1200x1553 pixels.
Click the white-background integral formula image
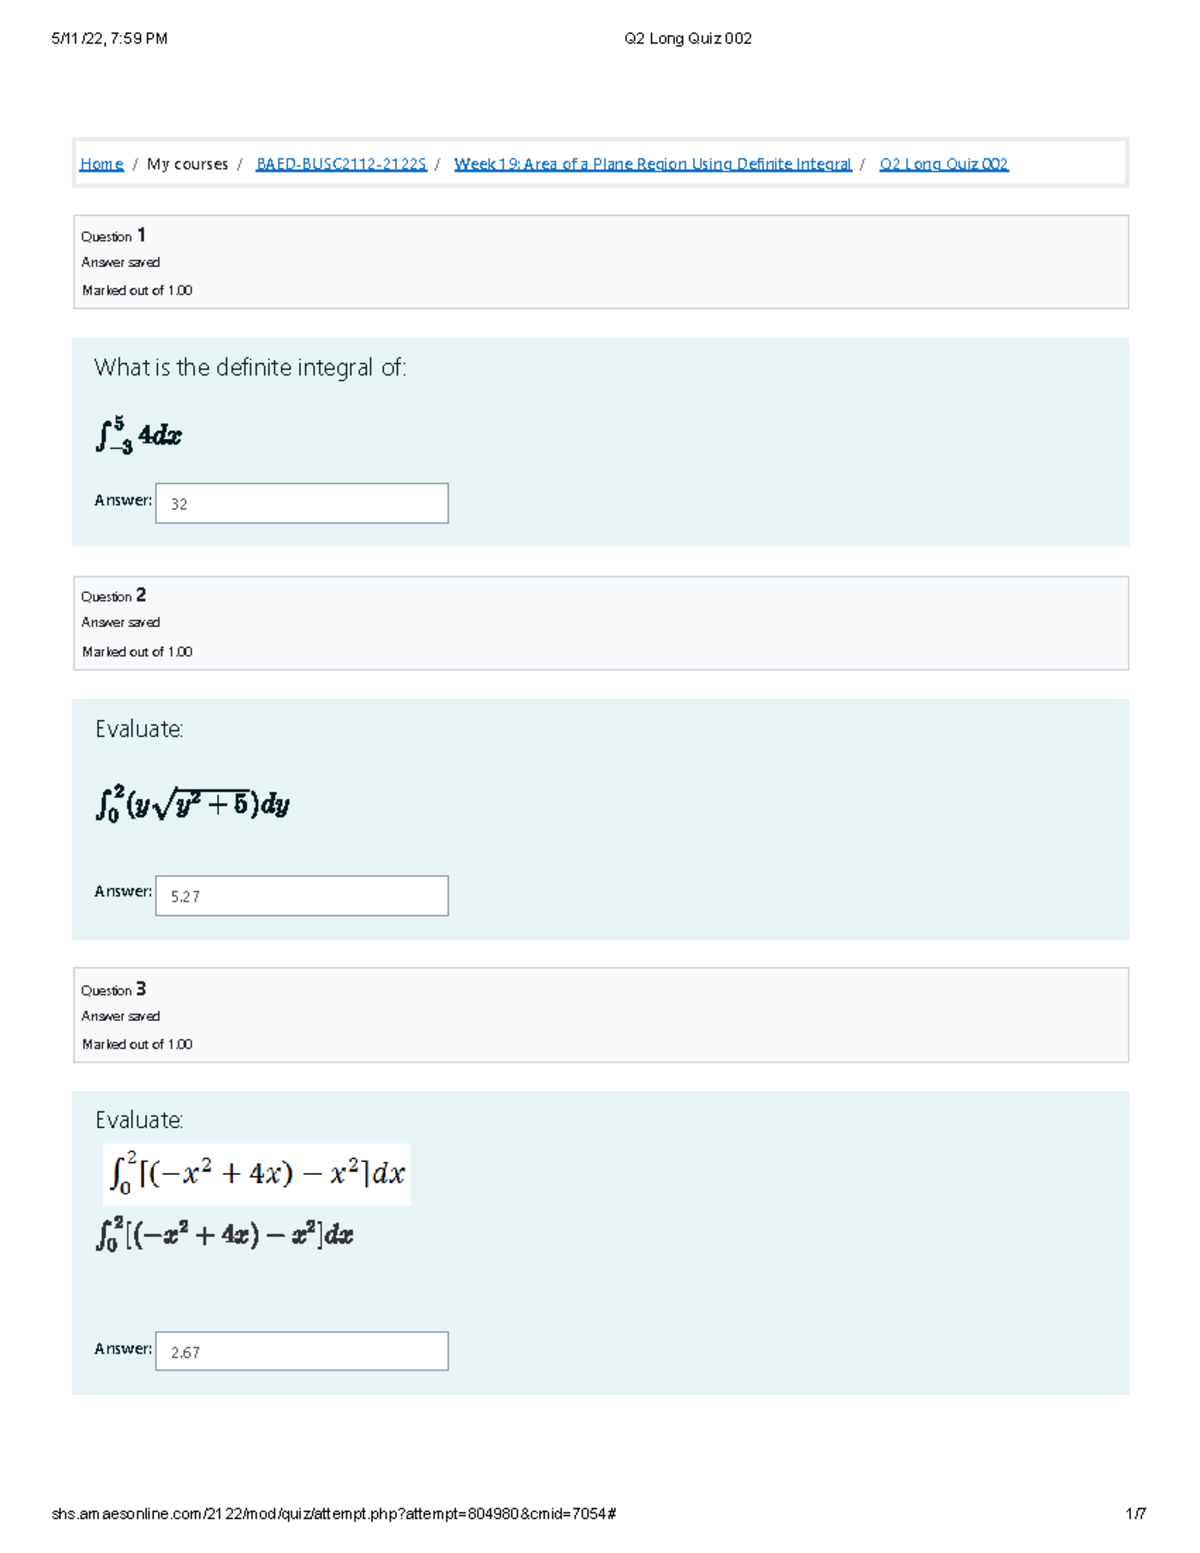pos(257,1174)
